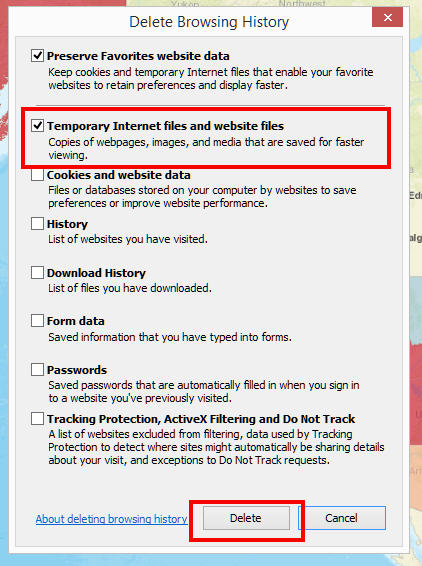This screenshot has width=422, height=566.
Task: Cancel the Delete Browsing History dialog
Action: pyautogui.click(x=341, y=518)
